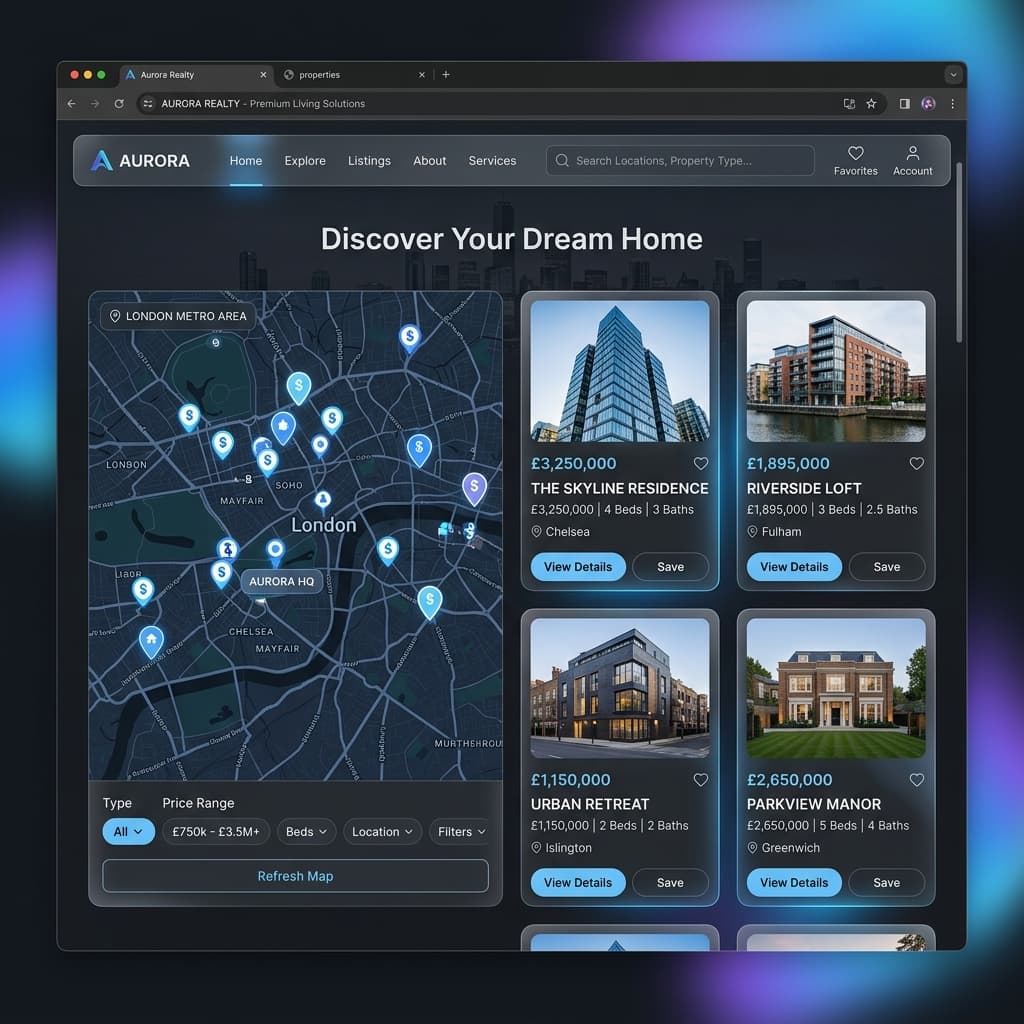Expand the browser tab list chevron
The image size is (1024, 1024).
point(953,75)
